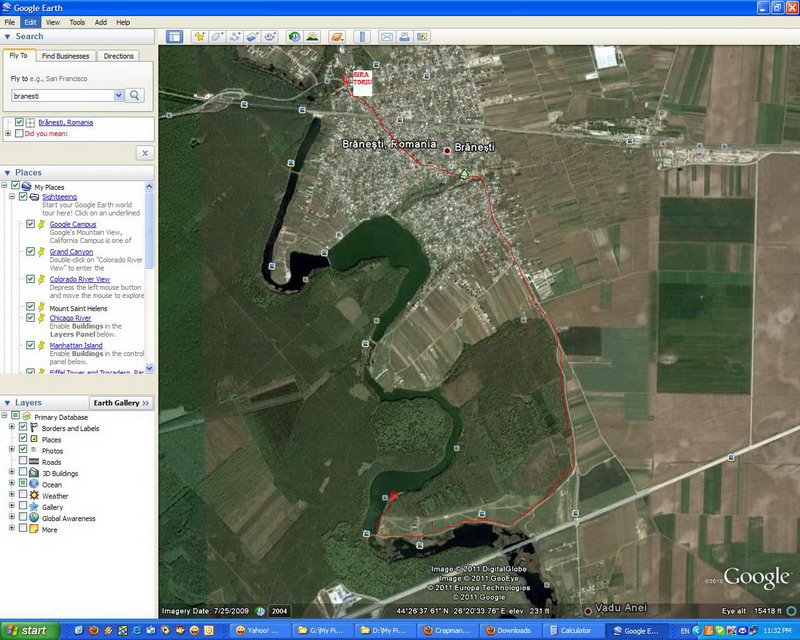Uncheck the Borders and Labels layer

coord(23,428)
